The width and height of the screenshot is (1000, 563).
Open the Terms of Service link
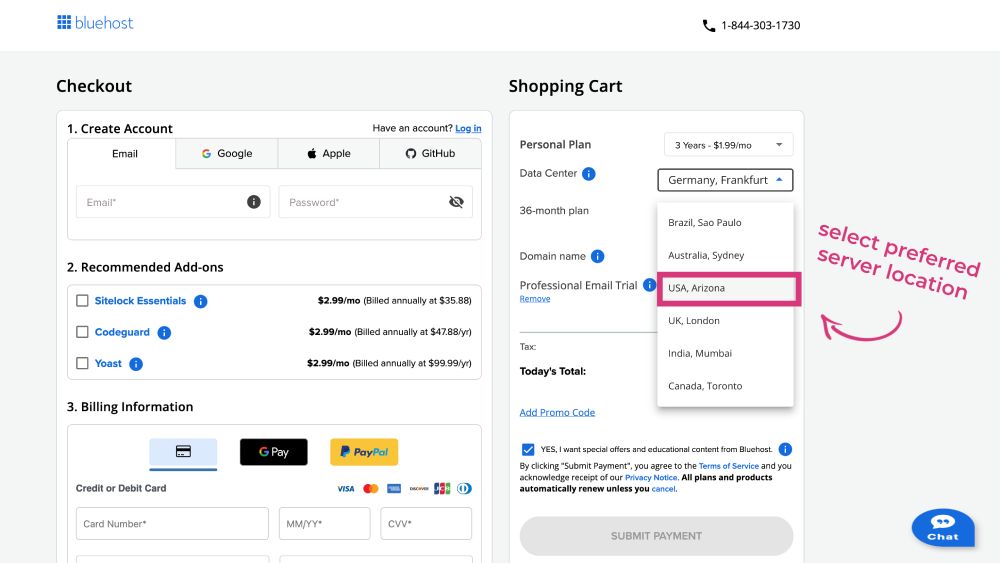tap(728, 466)
